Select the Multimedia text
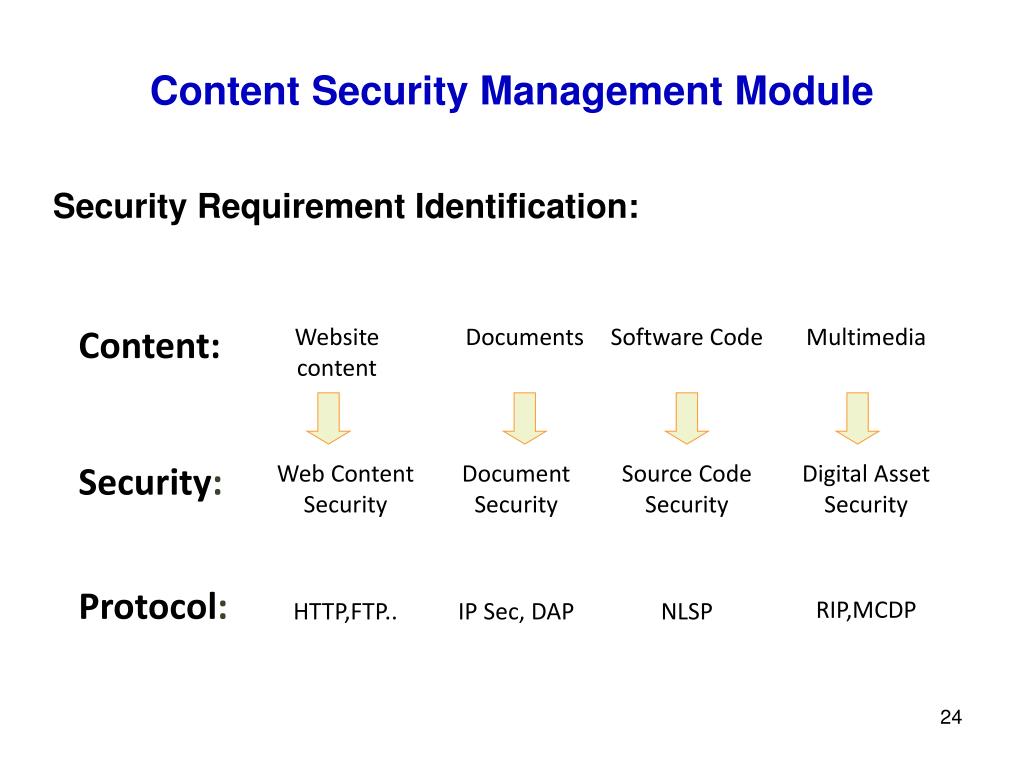The height and width of the screenshot is (768, 1024). coord(866,338)
